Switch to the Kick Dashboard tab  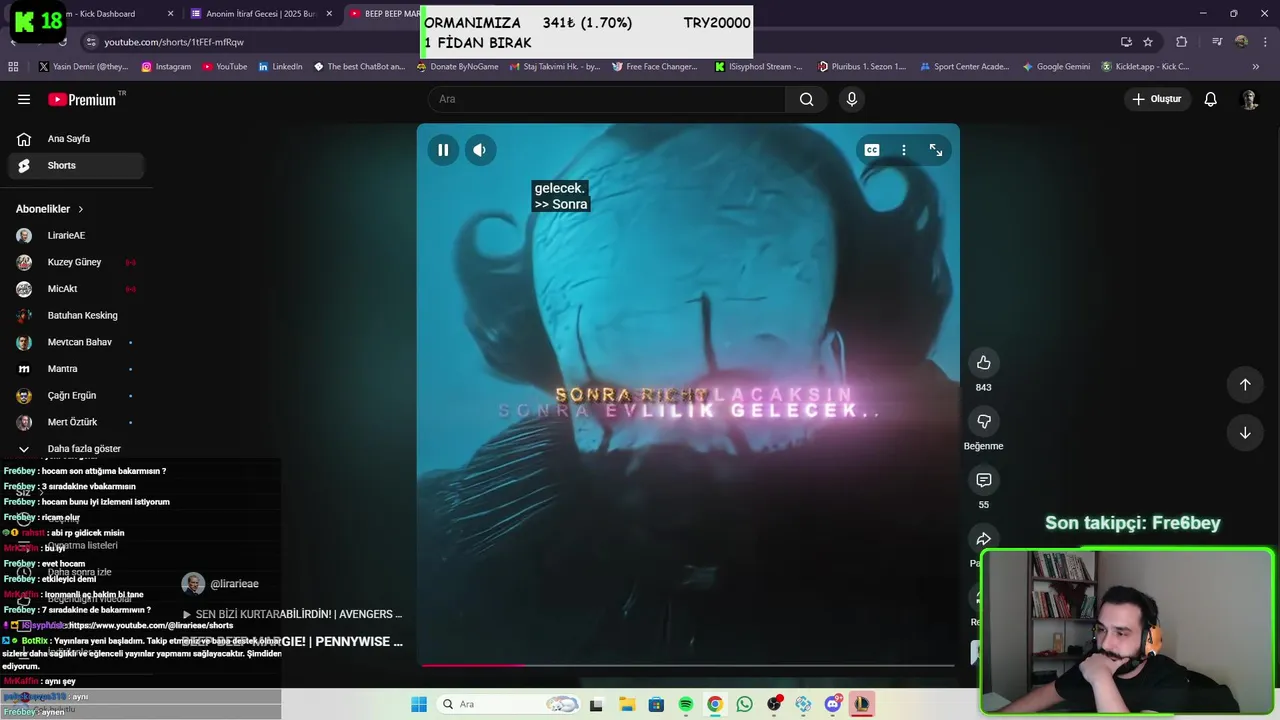108,14
